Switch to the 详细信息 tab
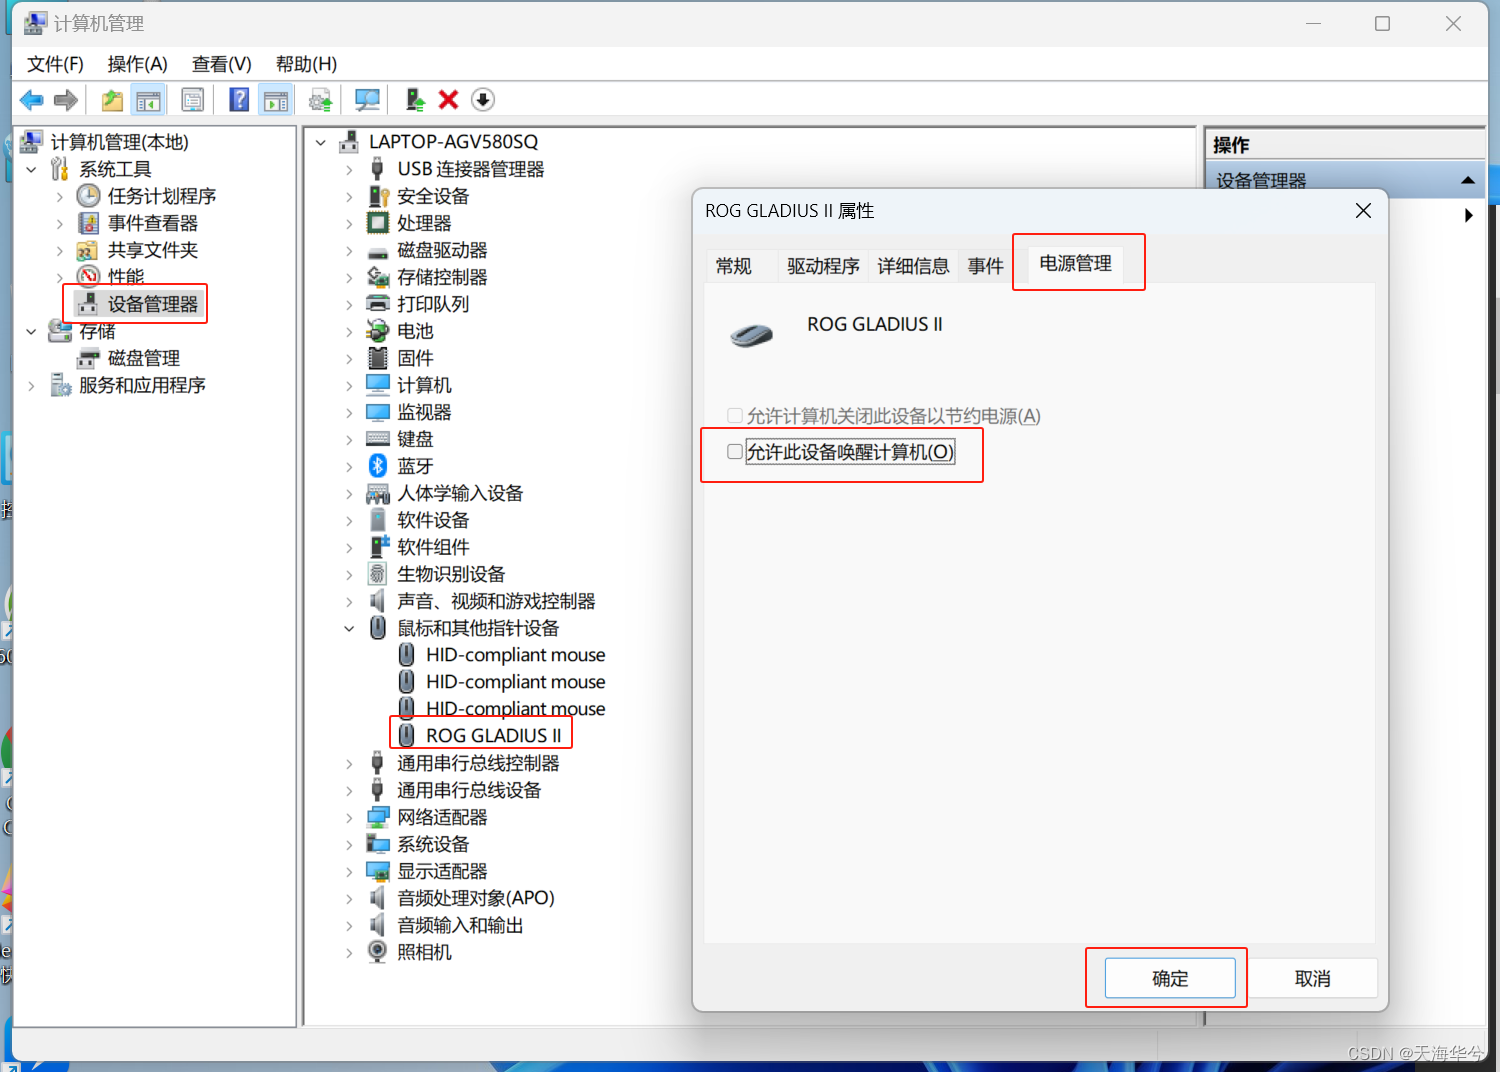 pyautogui.click(x=913, y=266)
